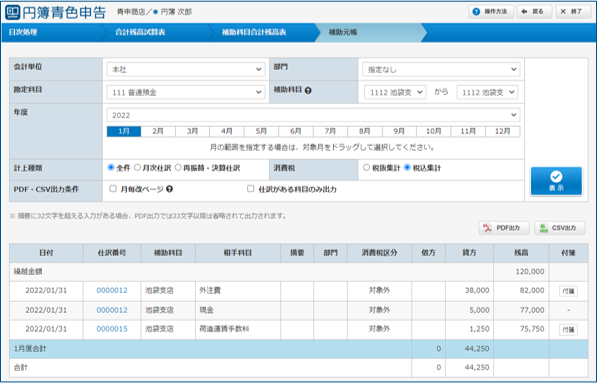Select the 税抜集計 radio button
Viewport: 597px width, 383px height.
[366, 168]
